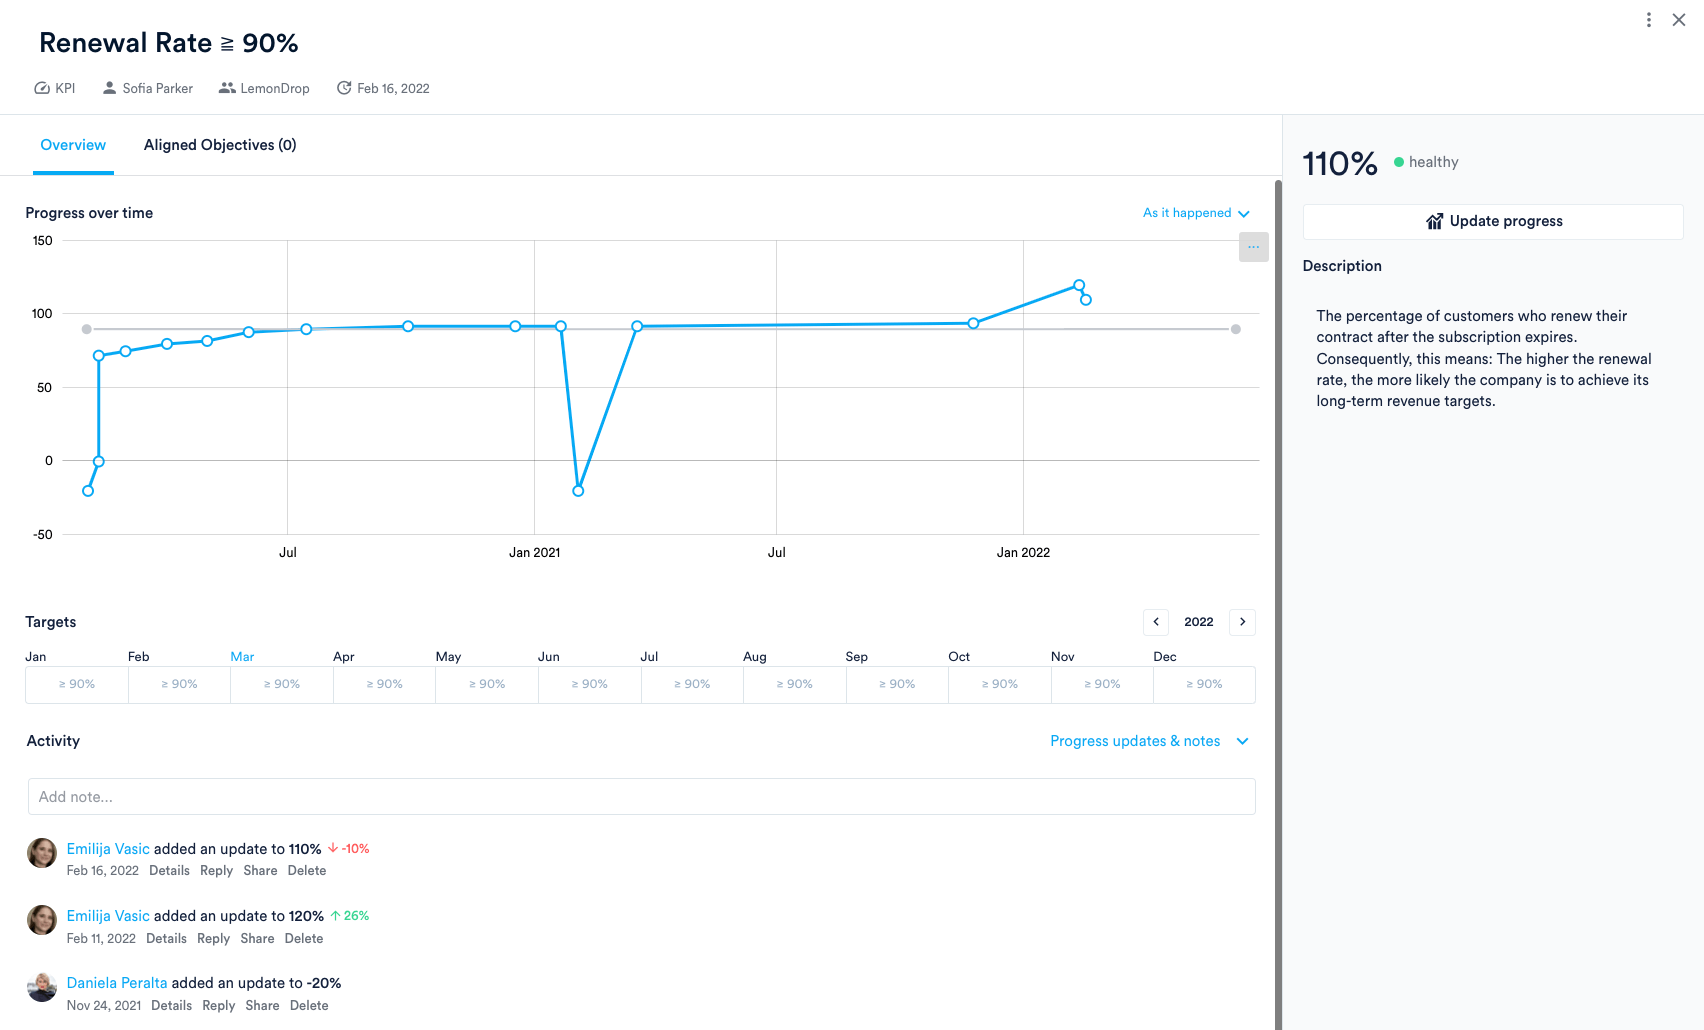Viewport: 1704px width, 1030px height.
Task: Select the Overview tab
Action: pos(72,145)
